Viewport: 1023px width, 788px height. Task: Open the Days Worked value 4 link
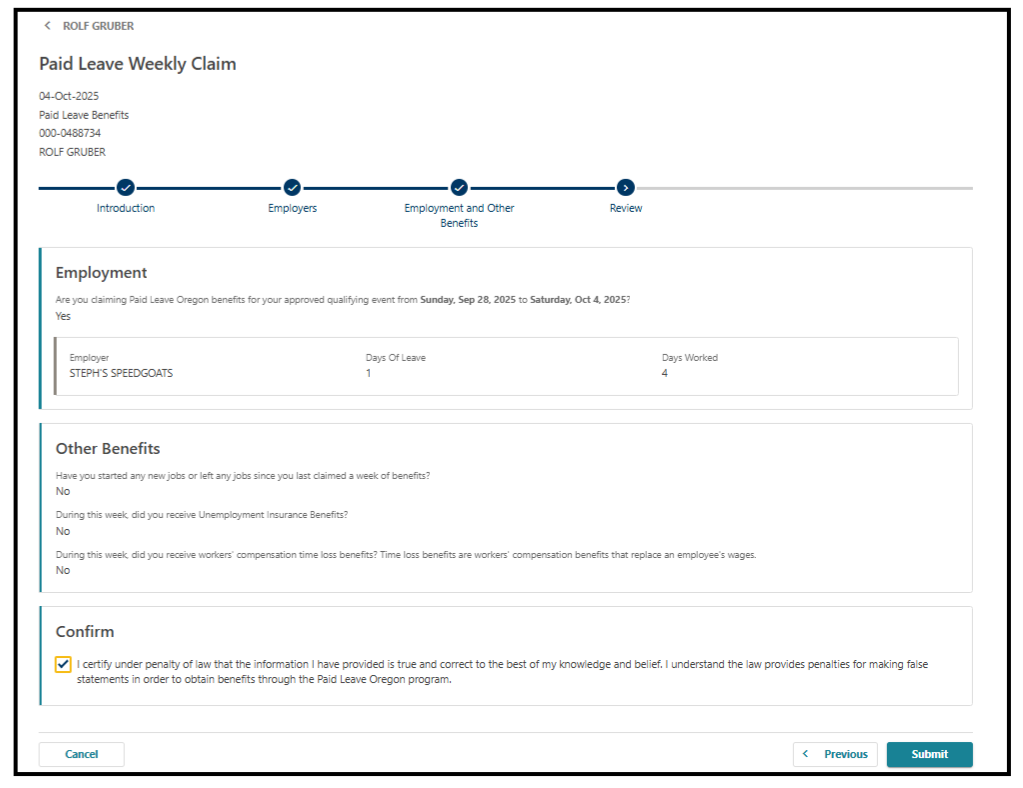tap(663, 371)
